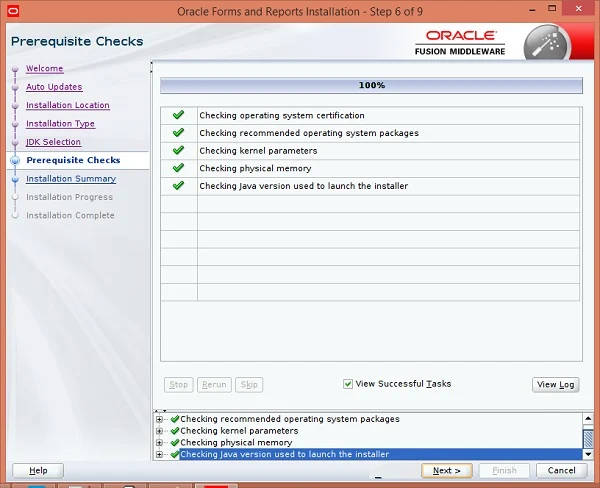This screenshot has width=600, height=488.
Task: Close the installer window
Action: click(579, 8)
